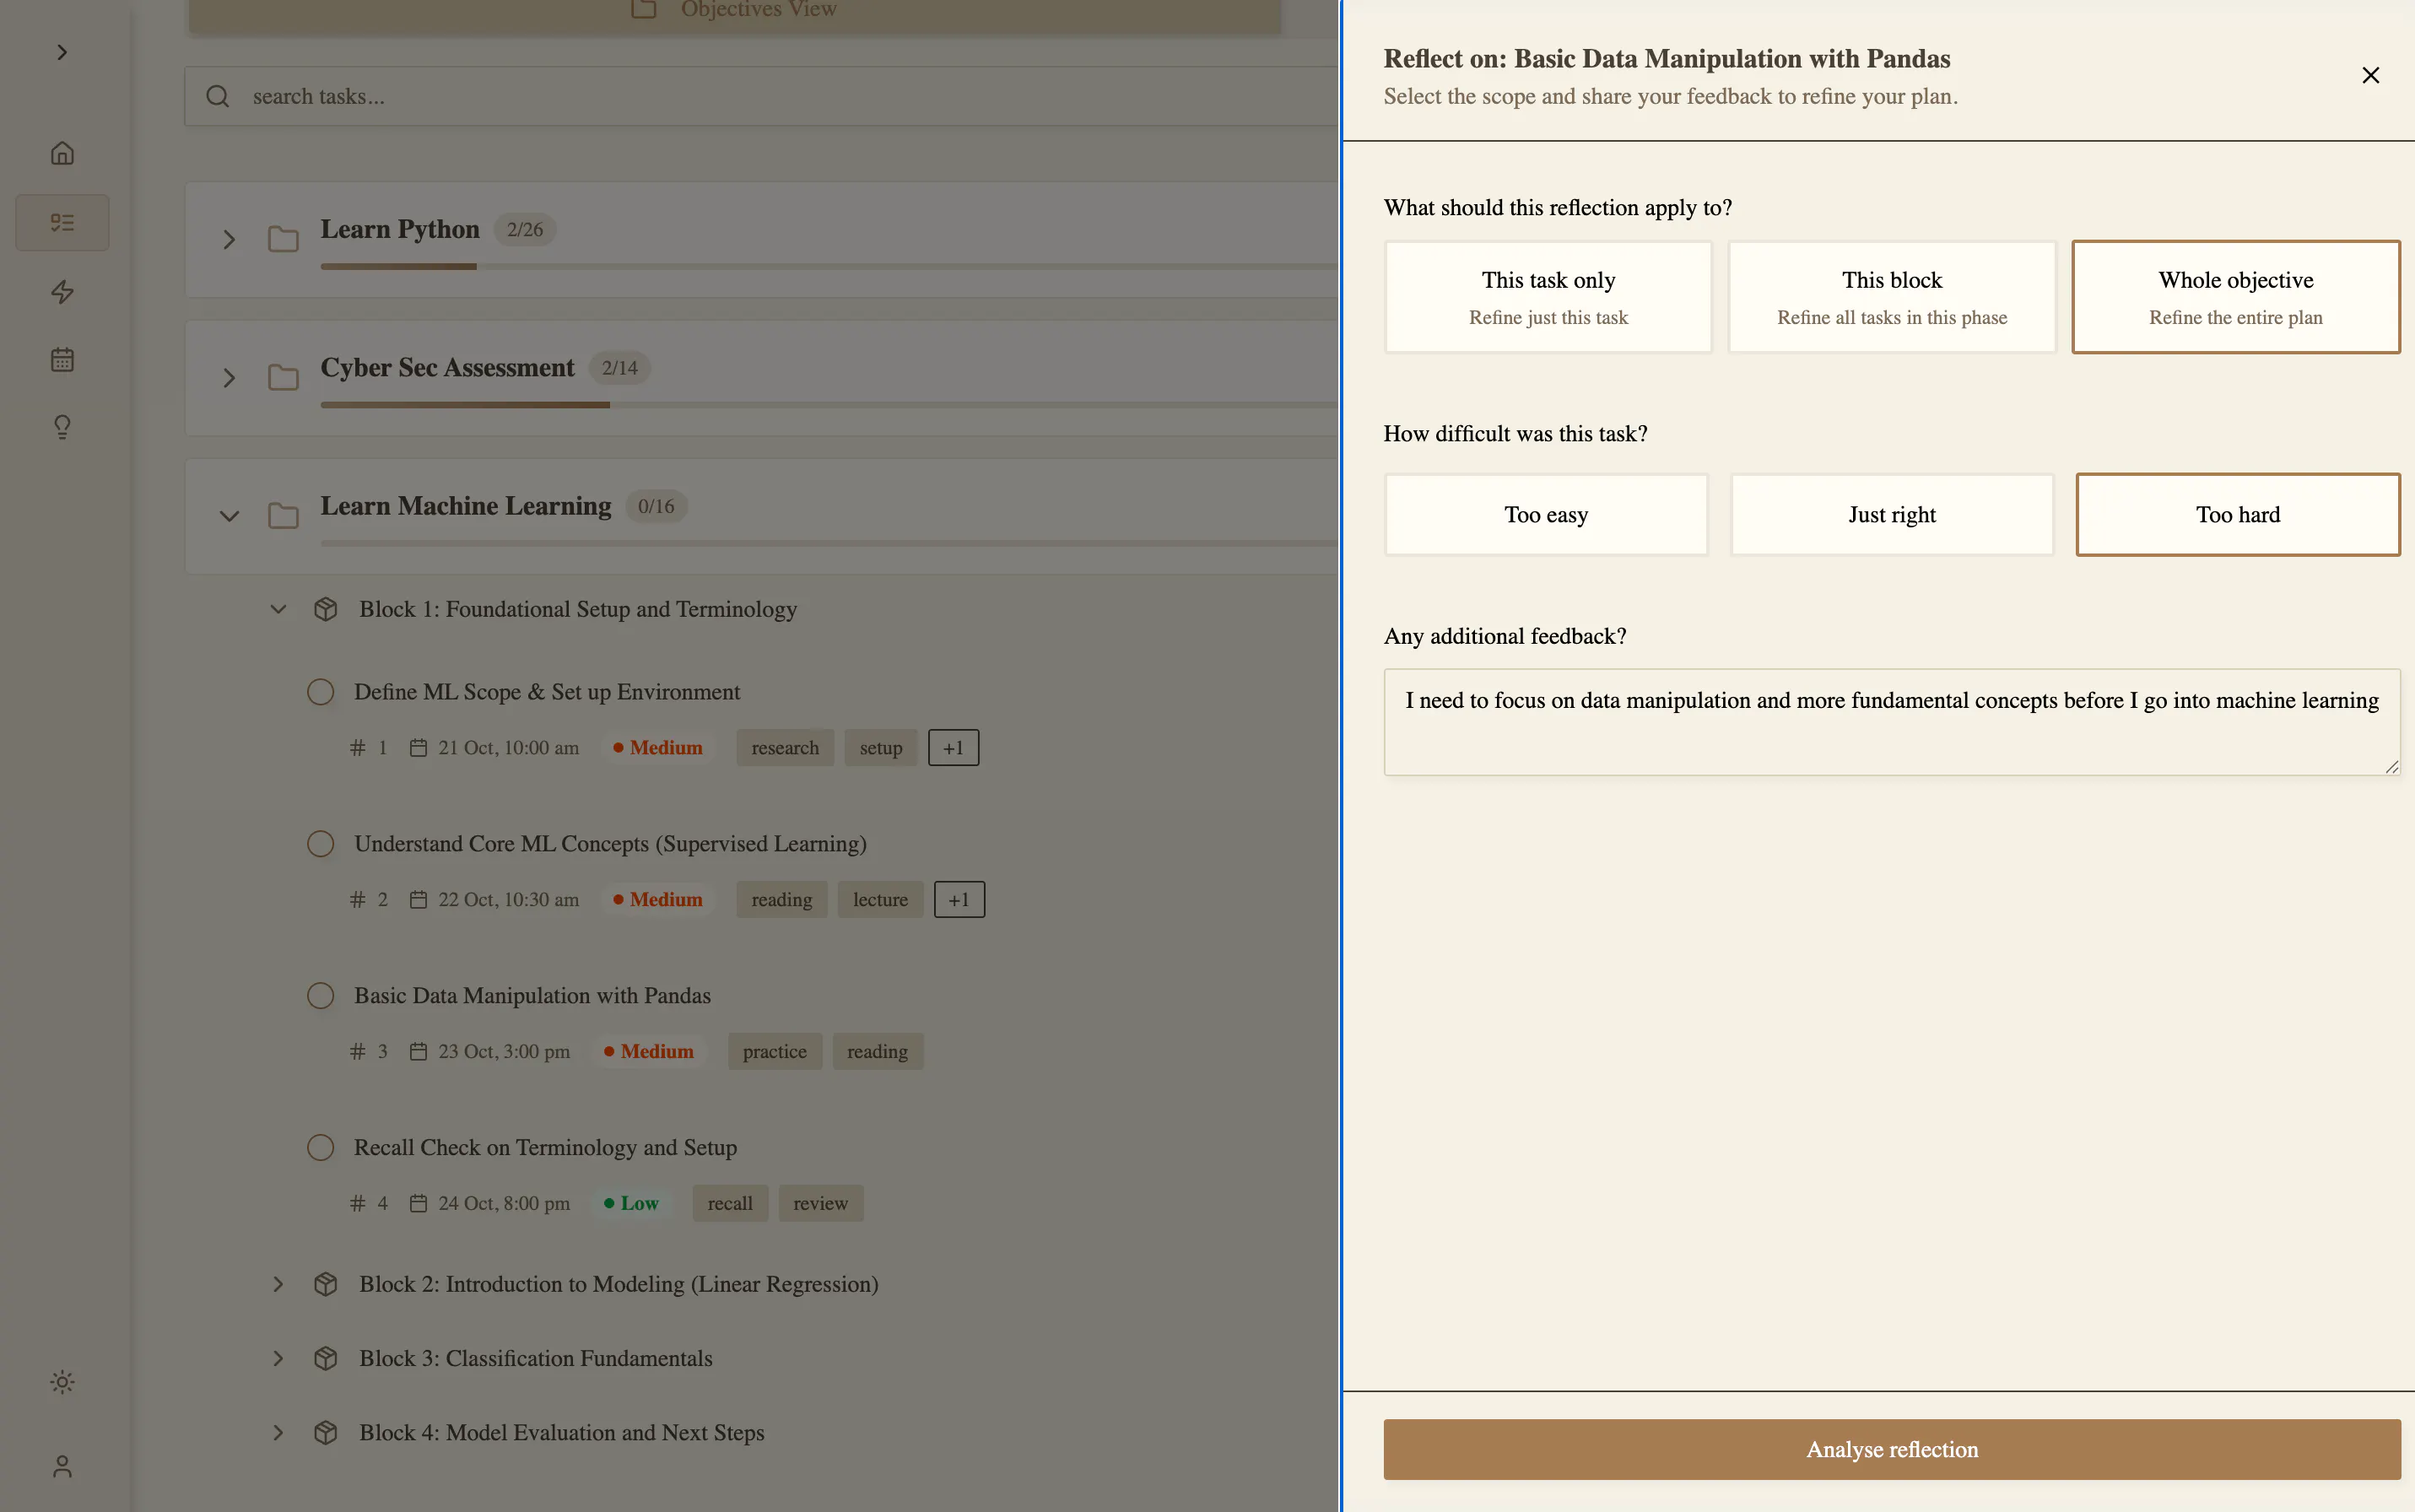Click the research tag
The height and width of the screenshot is (1512, 2415).
(x=785, y=748)
